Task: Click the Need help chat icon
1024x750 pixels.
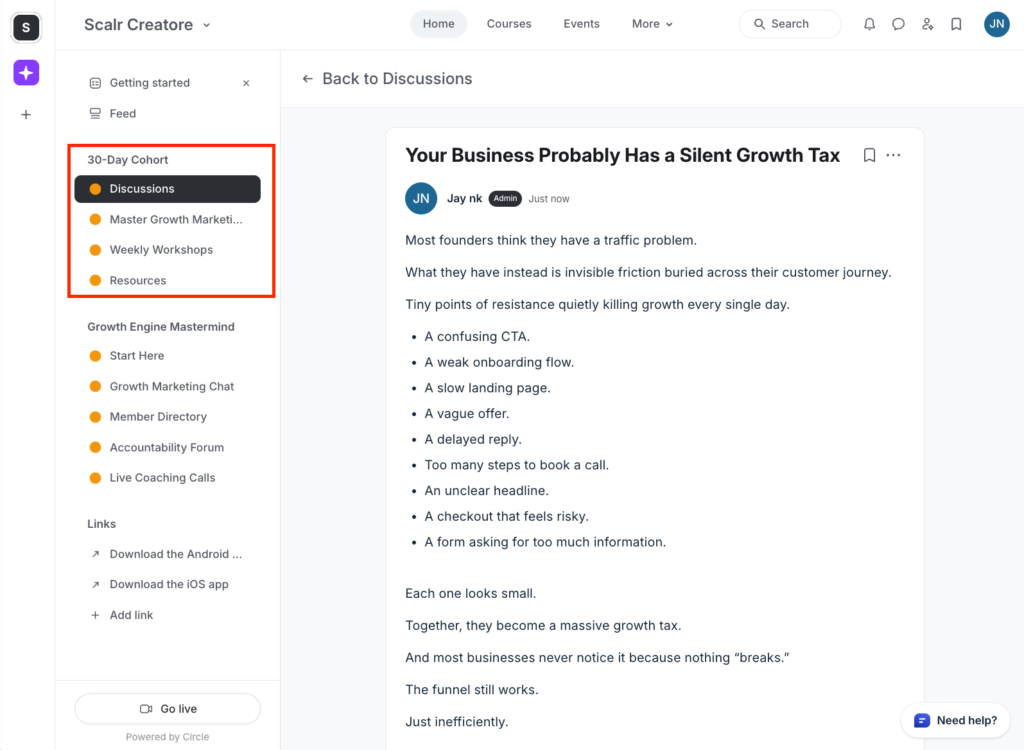Action: [x=921, y=721]
